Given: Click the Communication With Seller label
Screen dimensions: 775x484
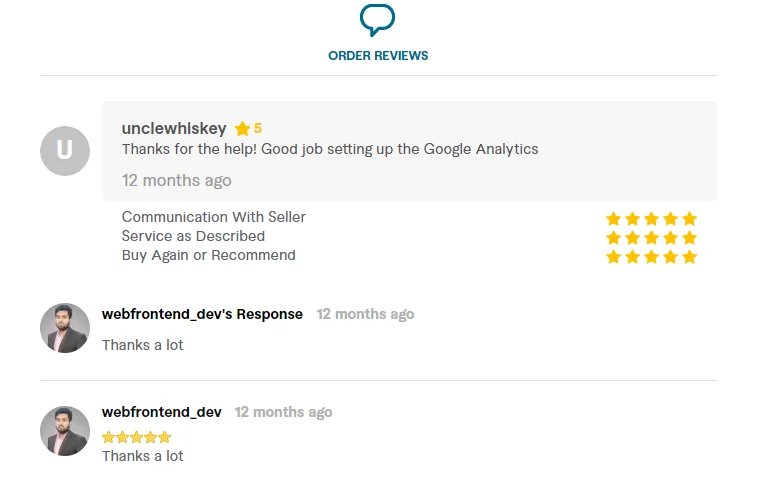Looking at the screenshot, I should tap(214, 217).
